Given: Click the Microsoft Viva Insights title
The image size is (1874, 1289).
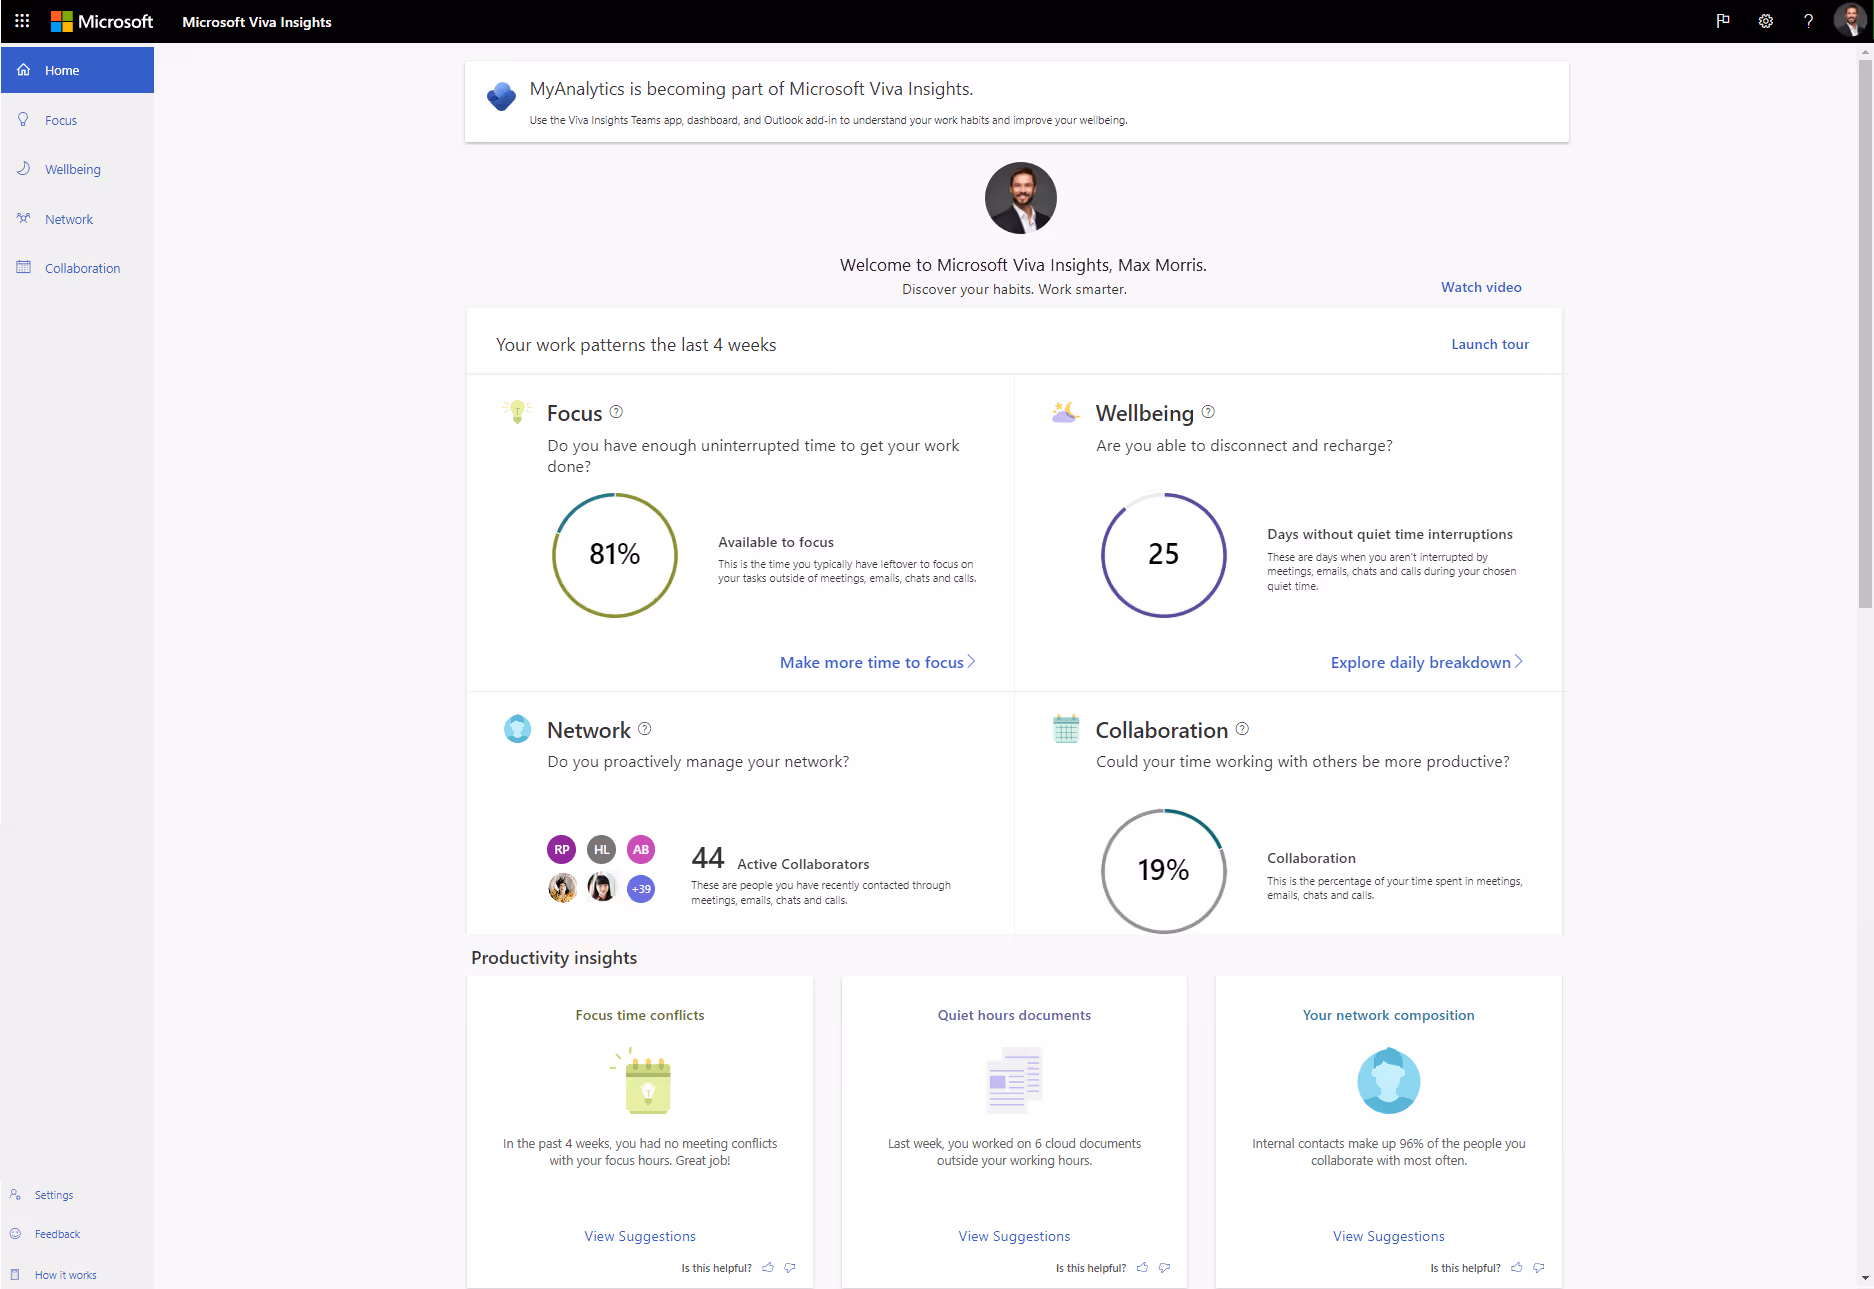Looking at the screenshot, I should tap(257, 22).
